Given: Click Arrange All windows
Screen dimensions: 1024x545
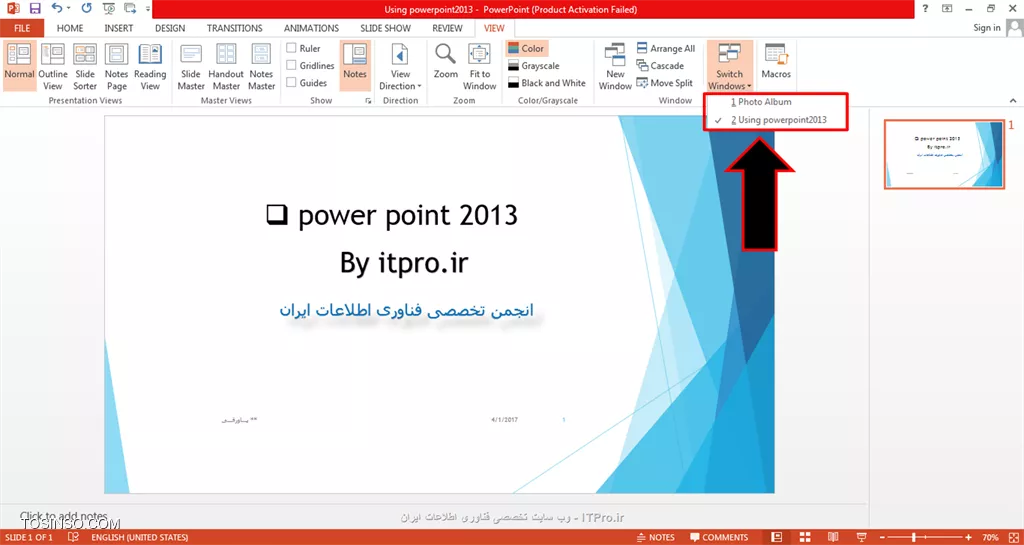Looking at the screenshot, I should (665, 48).
